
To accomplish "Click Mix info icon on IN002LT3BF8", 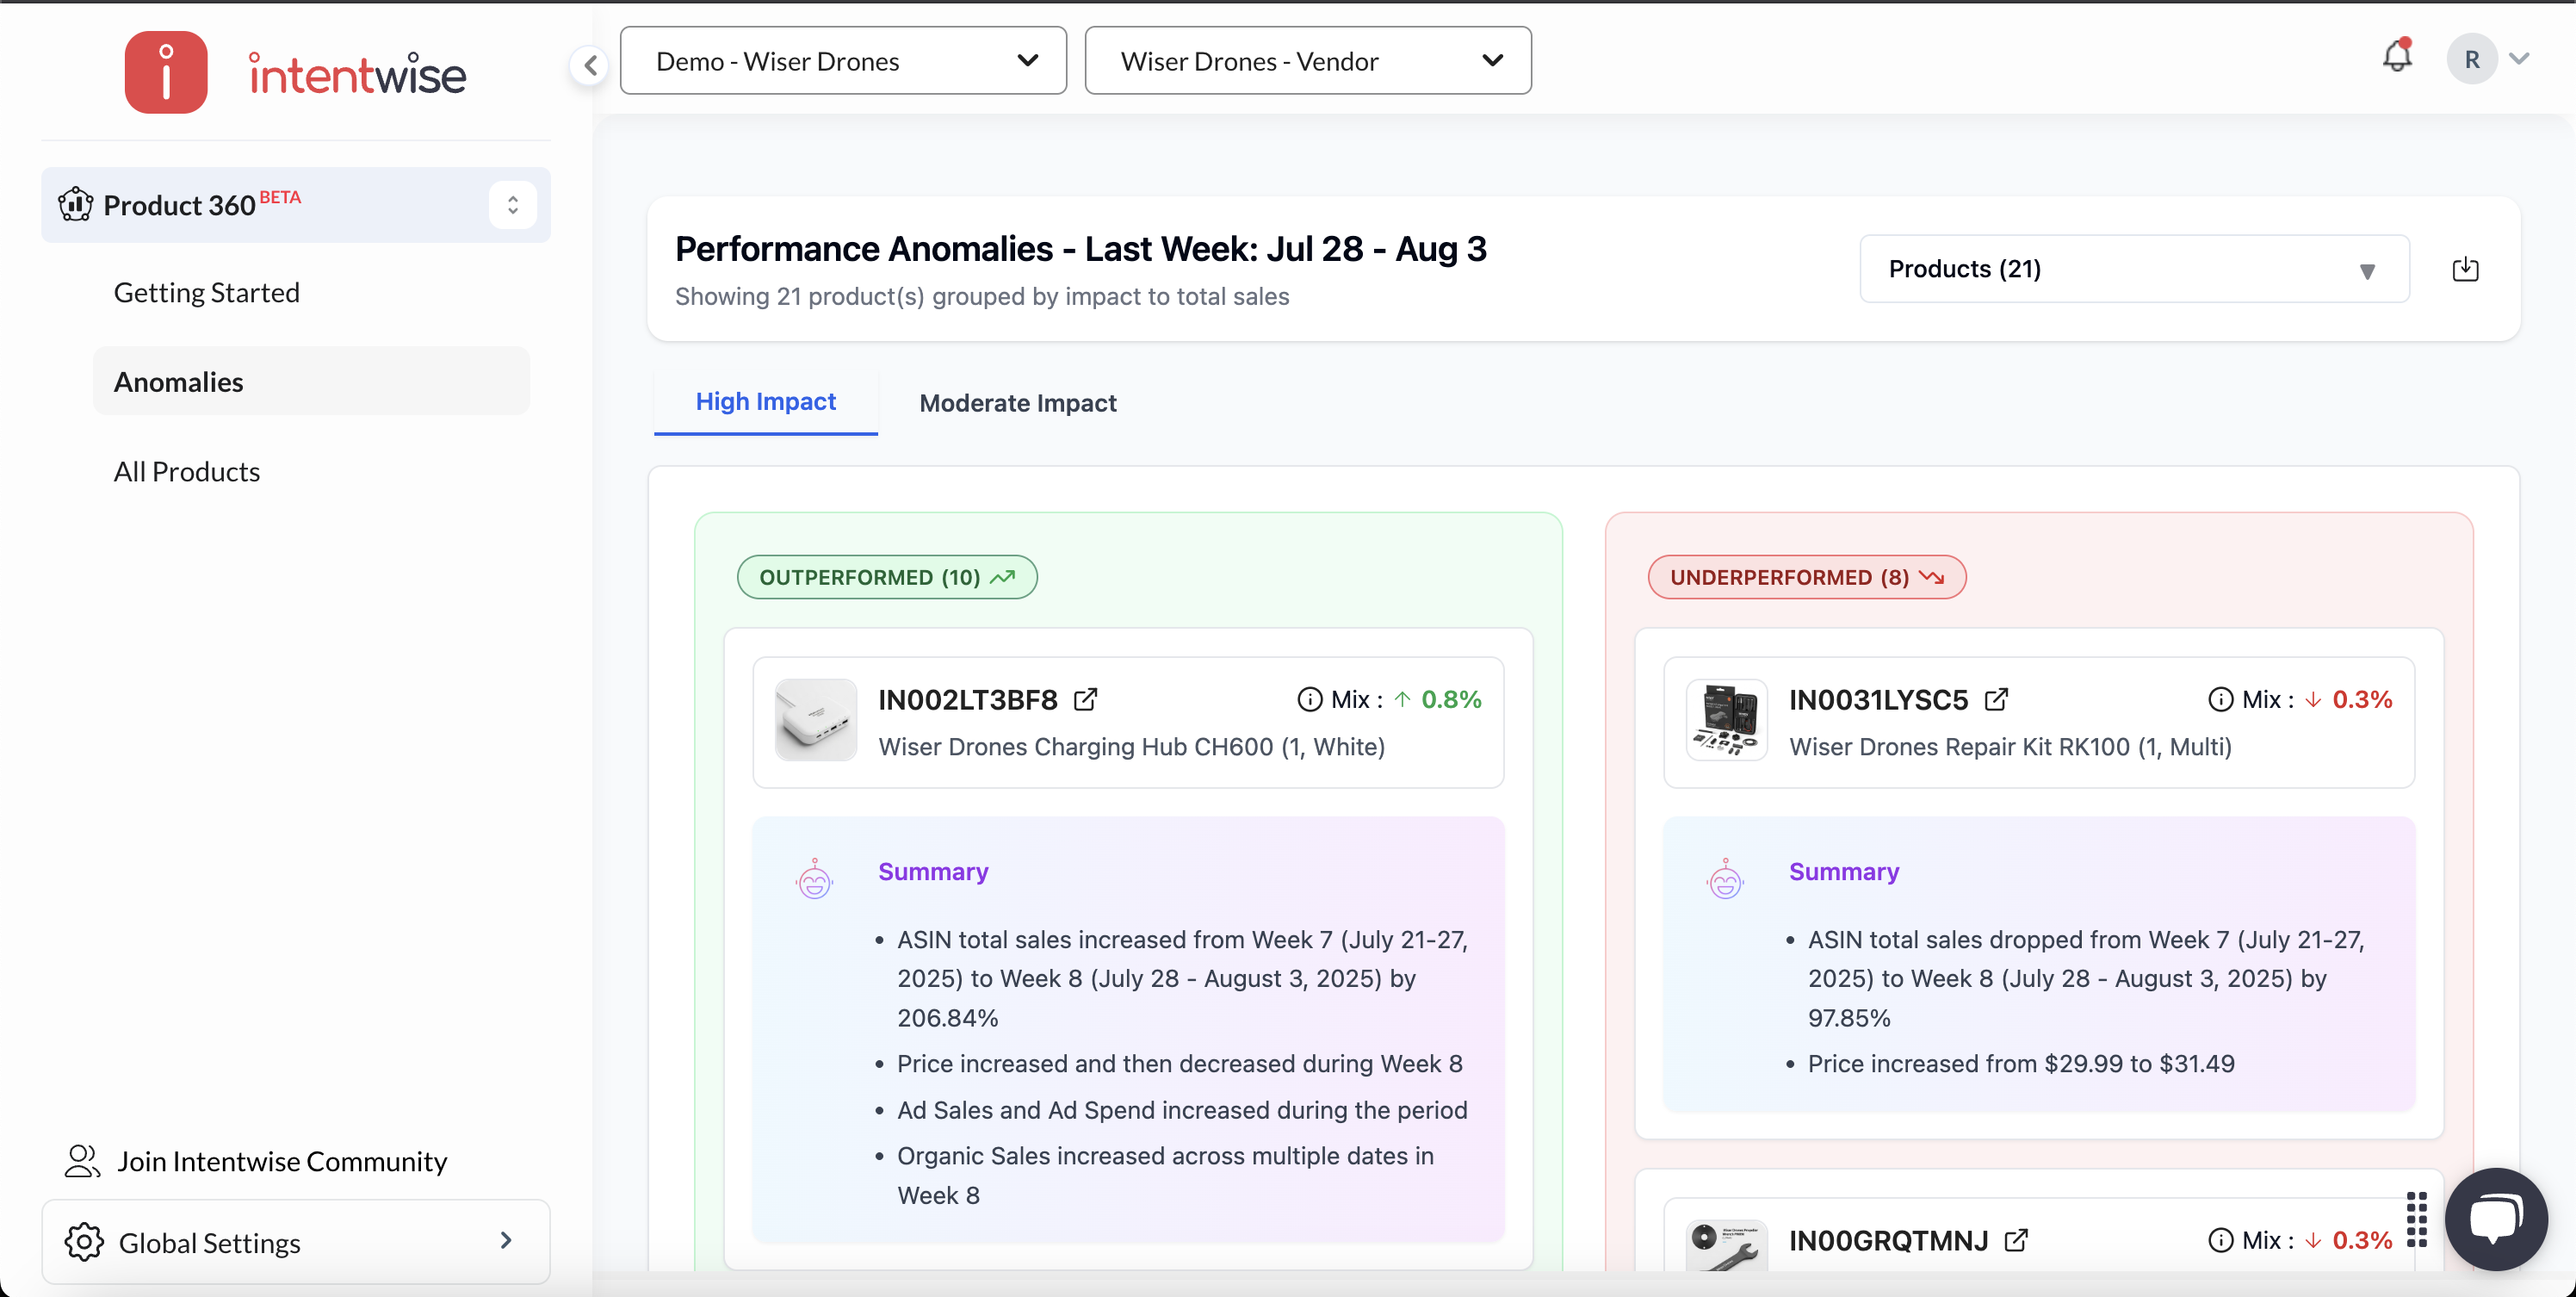I will [1309, 699].
